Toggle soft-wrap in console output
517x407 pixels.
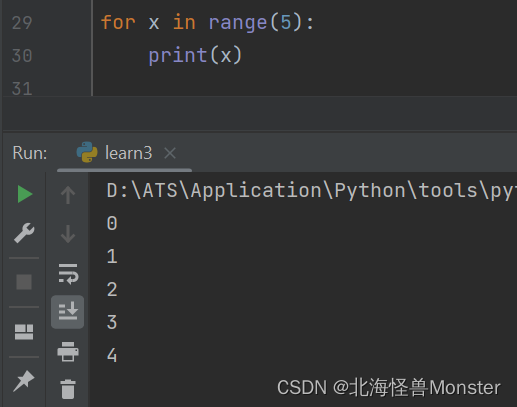68,274
